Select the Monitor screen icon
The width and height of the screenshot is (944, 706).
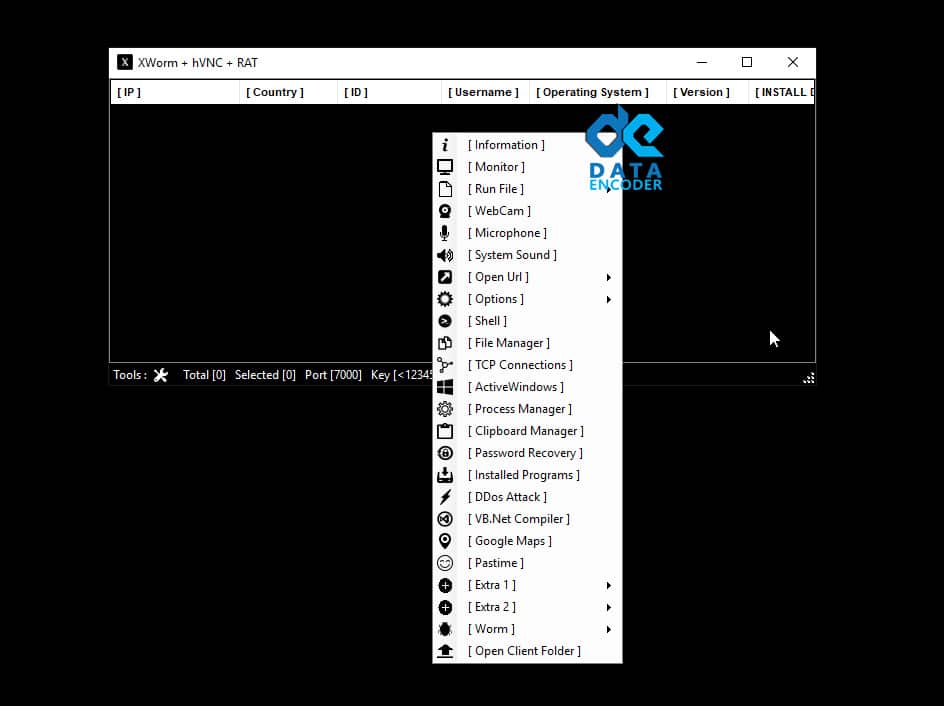tap(445, 167)
